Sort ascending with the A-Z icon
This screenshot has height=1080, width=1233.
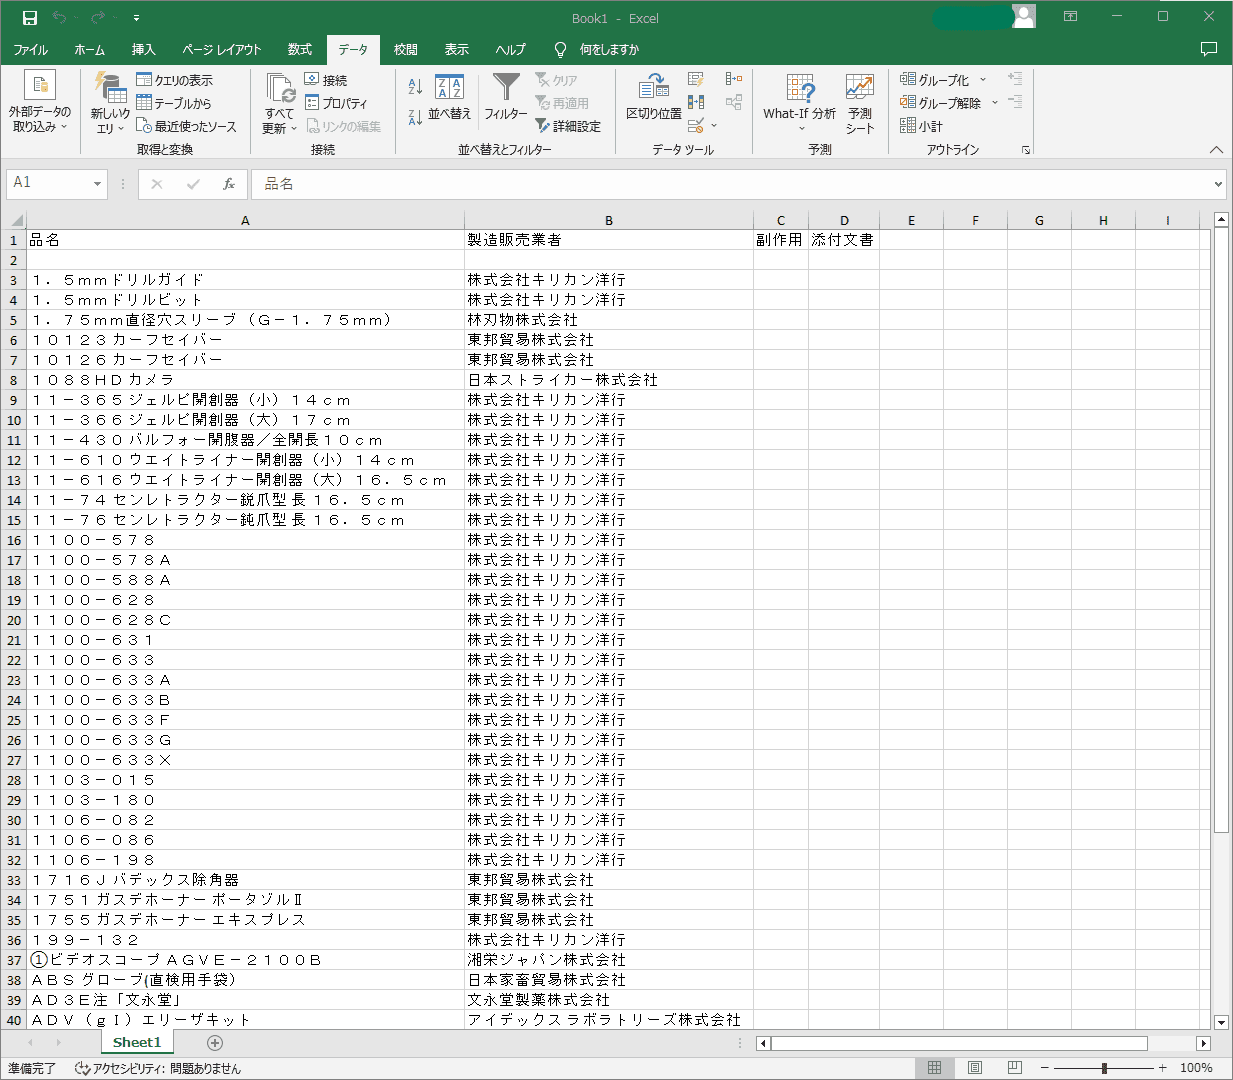(415, 87)
